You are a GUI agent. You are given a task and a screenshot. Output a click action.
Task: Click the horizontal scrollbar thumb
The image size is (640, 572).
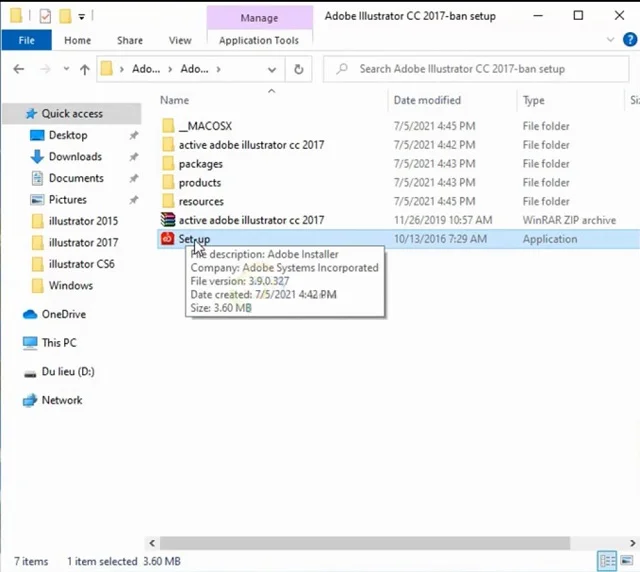(364, 543)
